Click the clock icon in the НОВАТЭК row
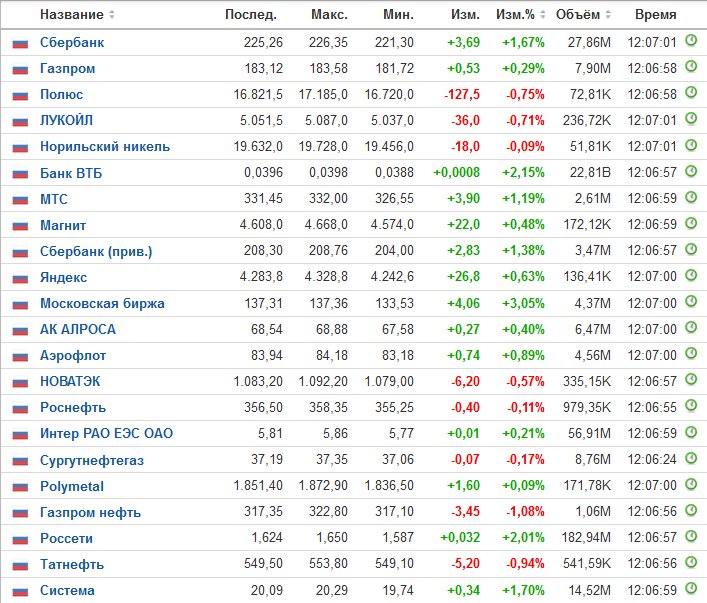Viewport: 707px width, 603px height. coord(691,379)
